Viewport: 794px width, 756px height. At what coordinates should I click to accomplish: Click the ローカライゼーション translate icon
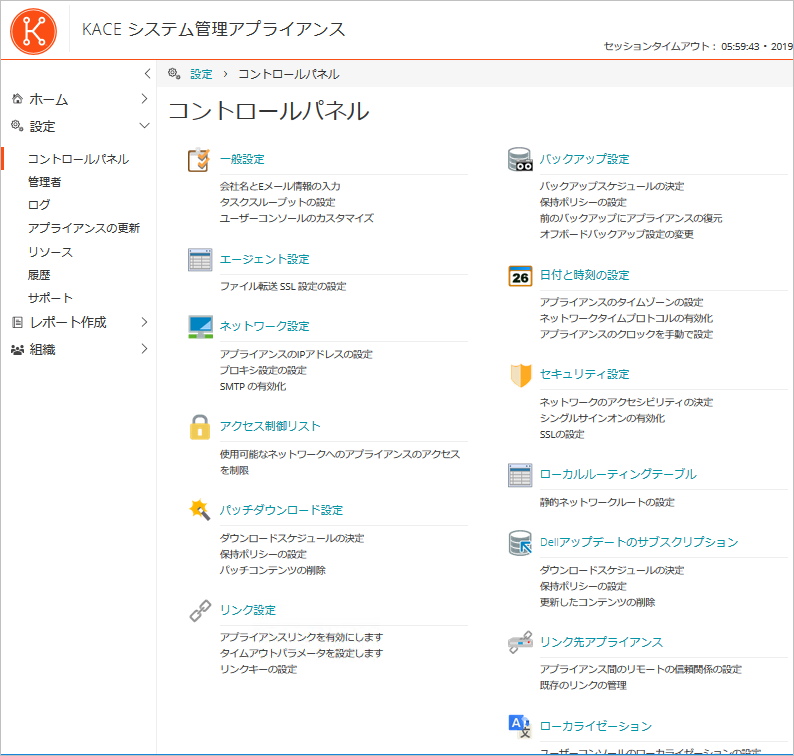click(520, 726)
